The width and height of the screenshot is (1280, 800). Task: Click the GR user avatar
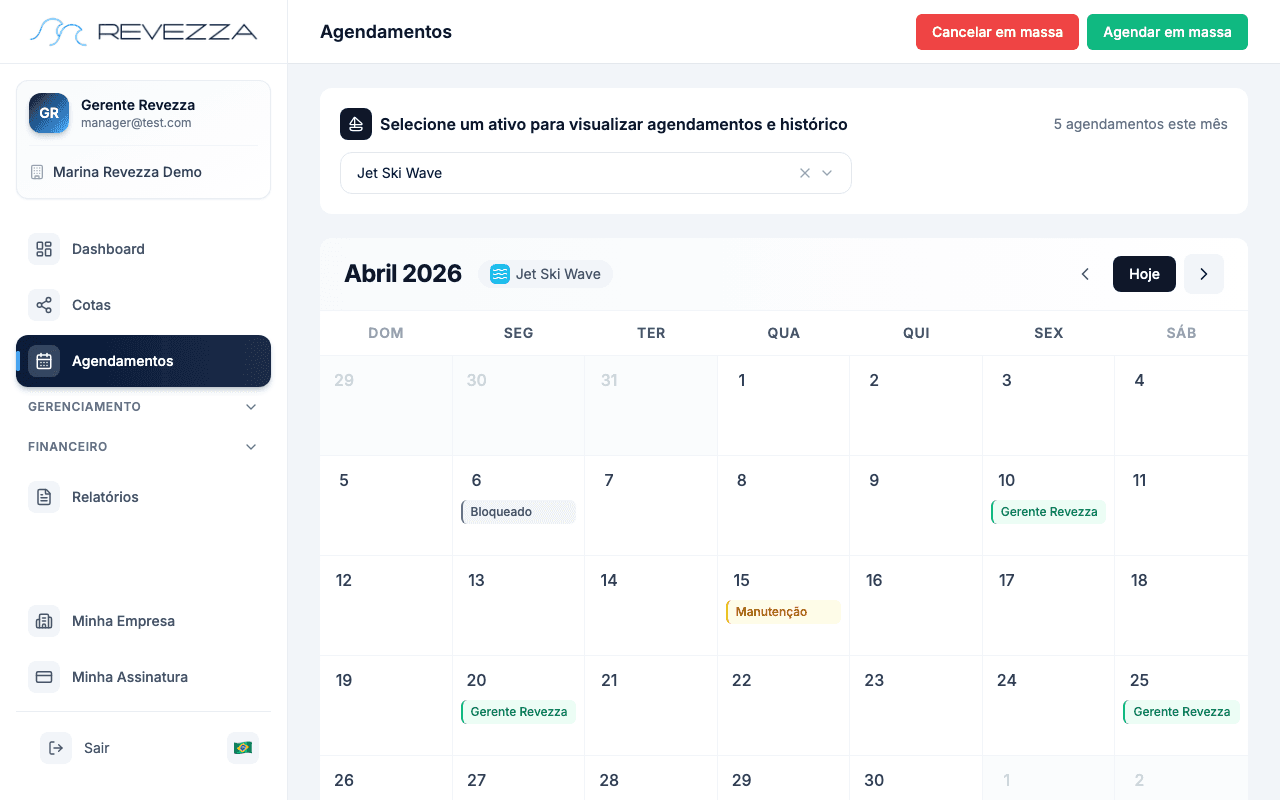49,113
